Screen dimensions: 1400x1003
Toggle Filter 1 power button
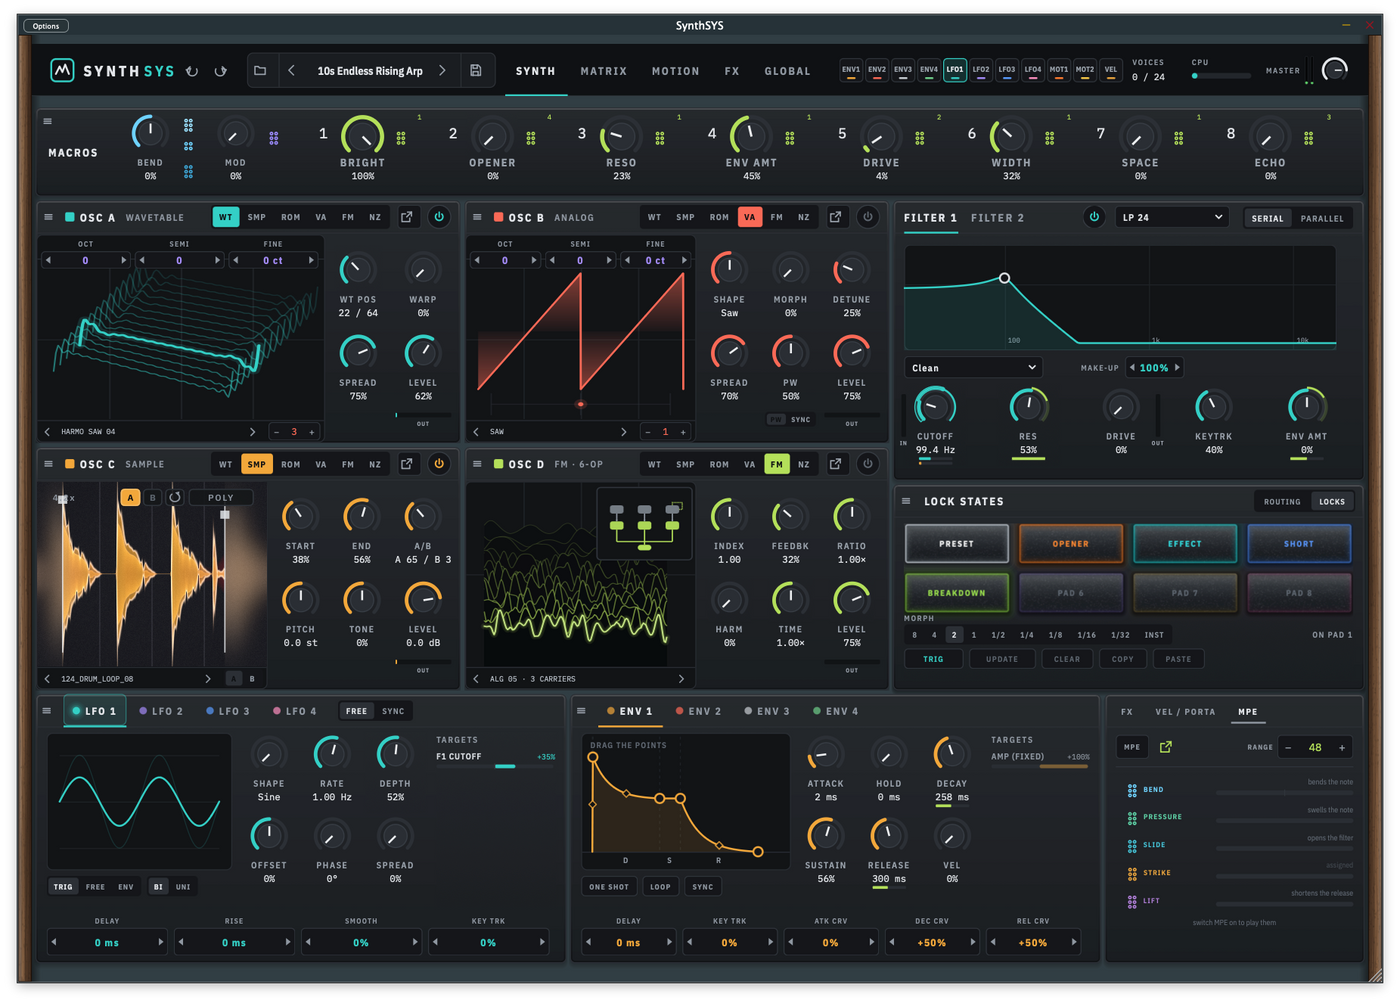(x=1094, y=217)
